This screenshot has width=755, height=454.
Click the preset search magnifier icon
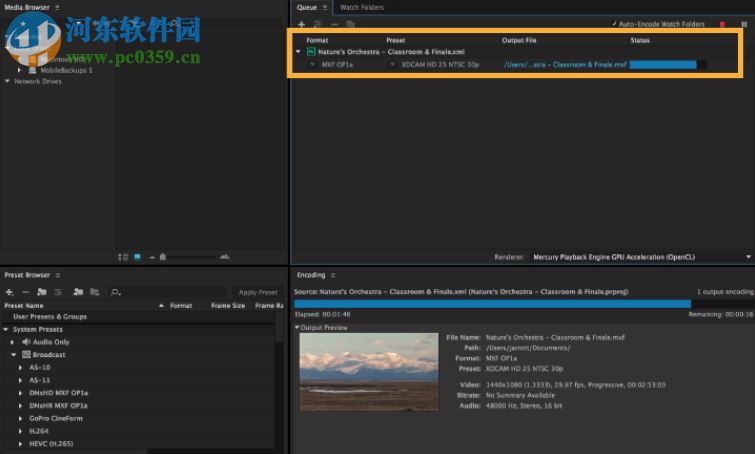pyautogui.click(x=115, y=292)
